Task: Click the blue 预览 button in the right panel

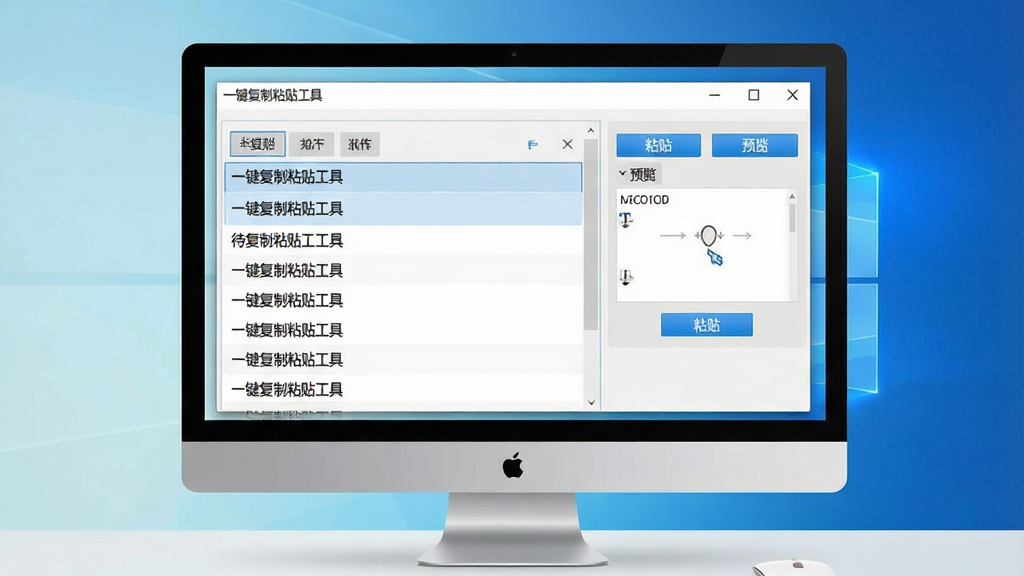Action: [754, 145]
